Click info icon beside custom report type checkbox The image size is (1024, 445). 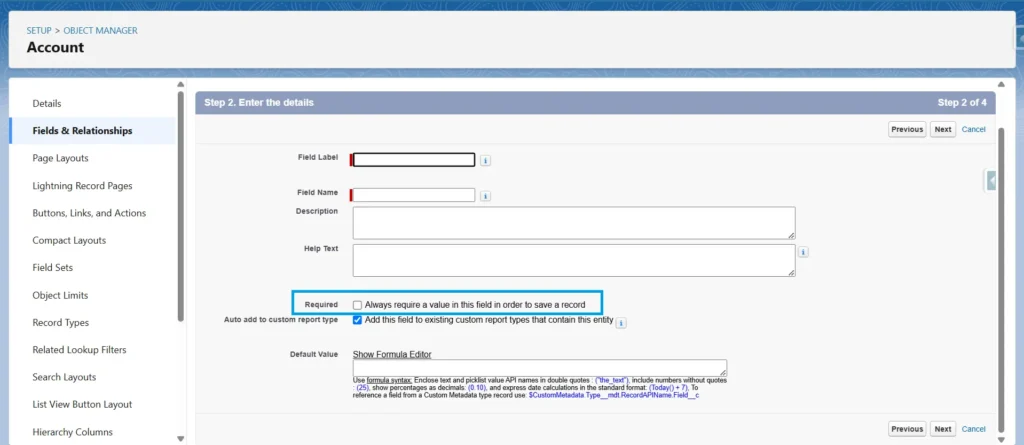pos(621,323)
